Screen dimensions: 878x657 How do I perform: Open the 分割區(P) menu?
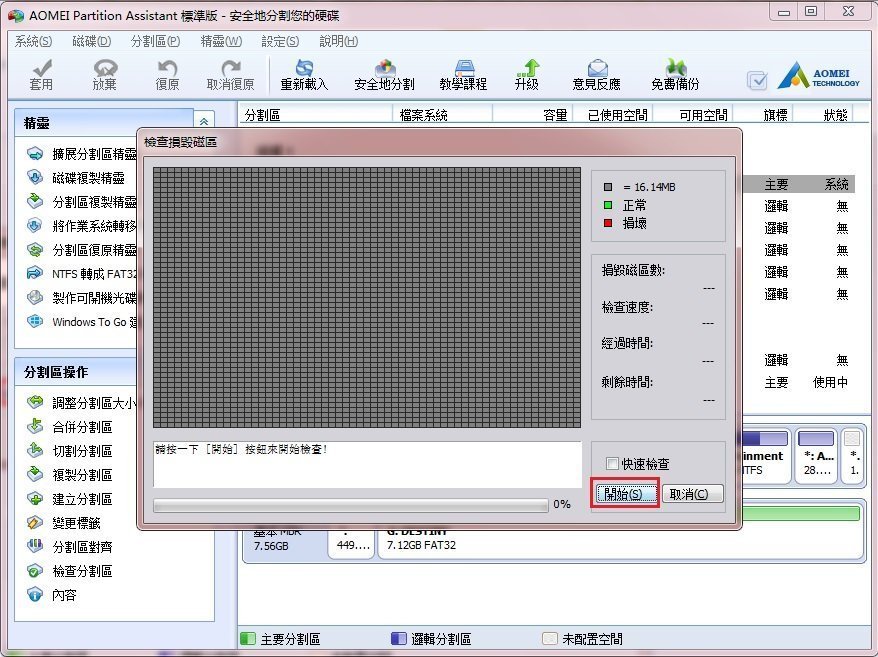(155, 41)
